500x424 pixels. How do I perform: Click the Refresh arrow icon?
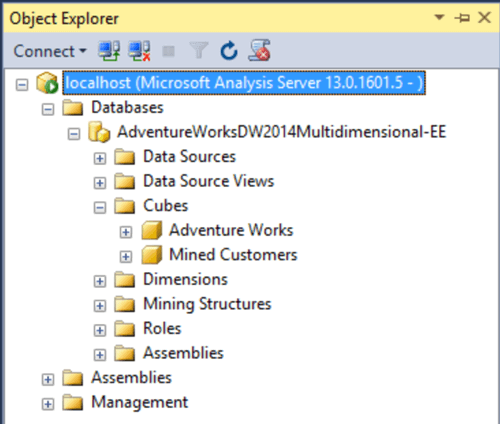229,51
